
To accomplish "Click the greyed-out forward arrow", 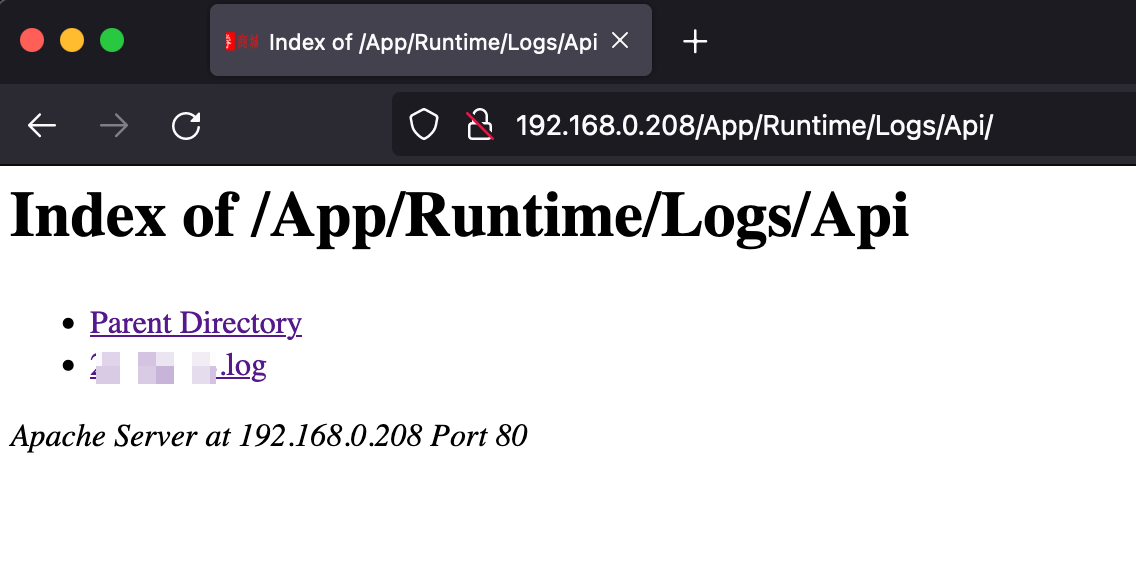I will (x=114, y=126).
